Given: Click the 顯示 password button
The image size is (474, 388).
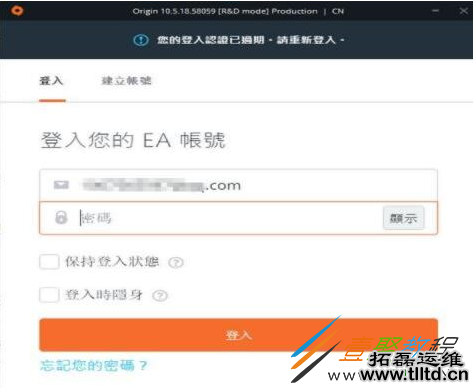Looking at the screenshot, I should (403, 218).
